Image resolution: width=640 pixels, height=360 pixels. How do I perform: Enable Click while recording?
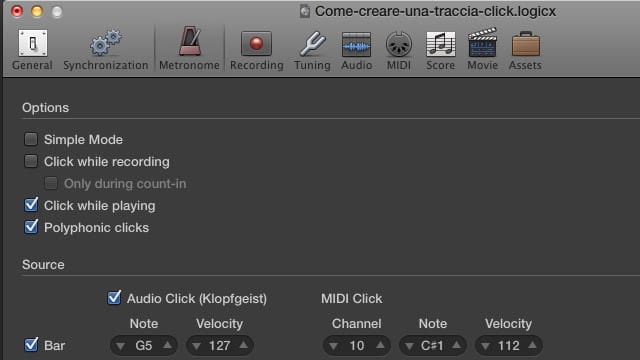(x=31, y=161)
